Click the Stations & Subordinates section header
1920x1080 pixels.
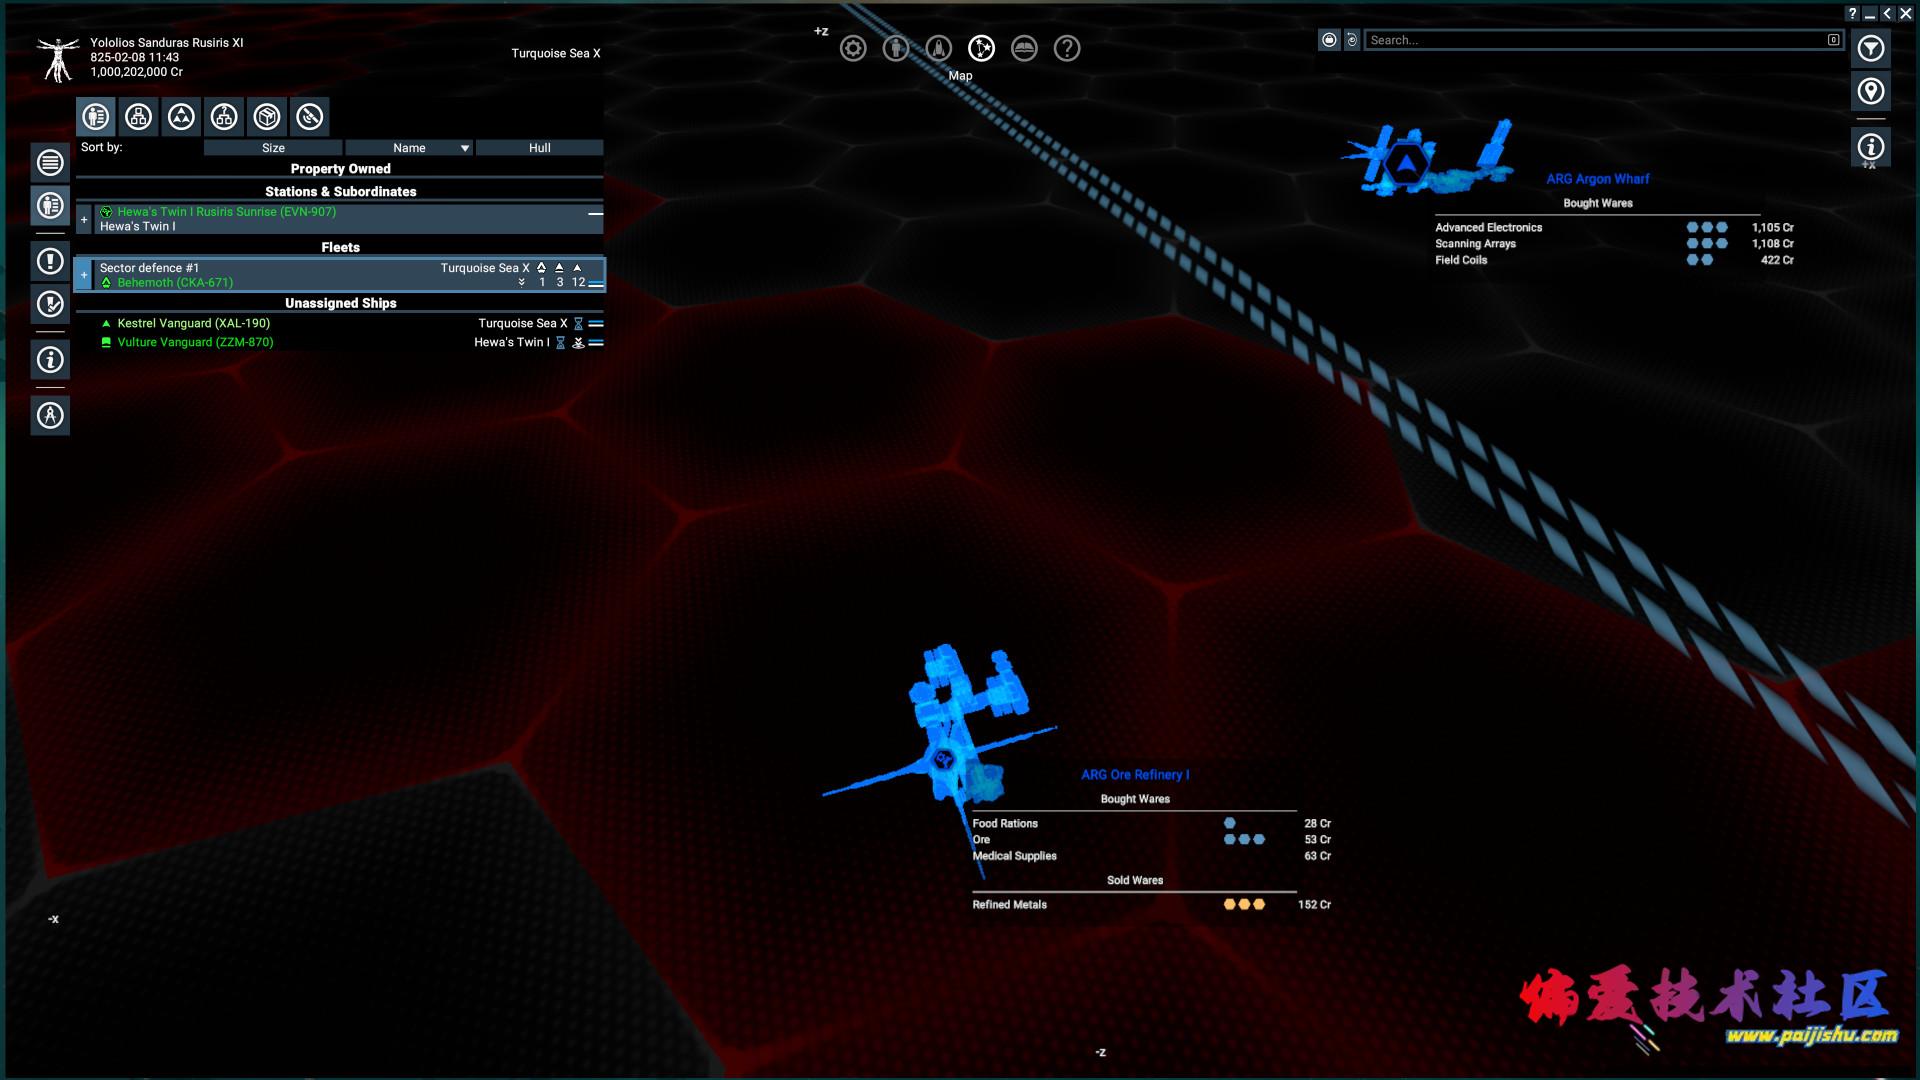coord(340,191)
